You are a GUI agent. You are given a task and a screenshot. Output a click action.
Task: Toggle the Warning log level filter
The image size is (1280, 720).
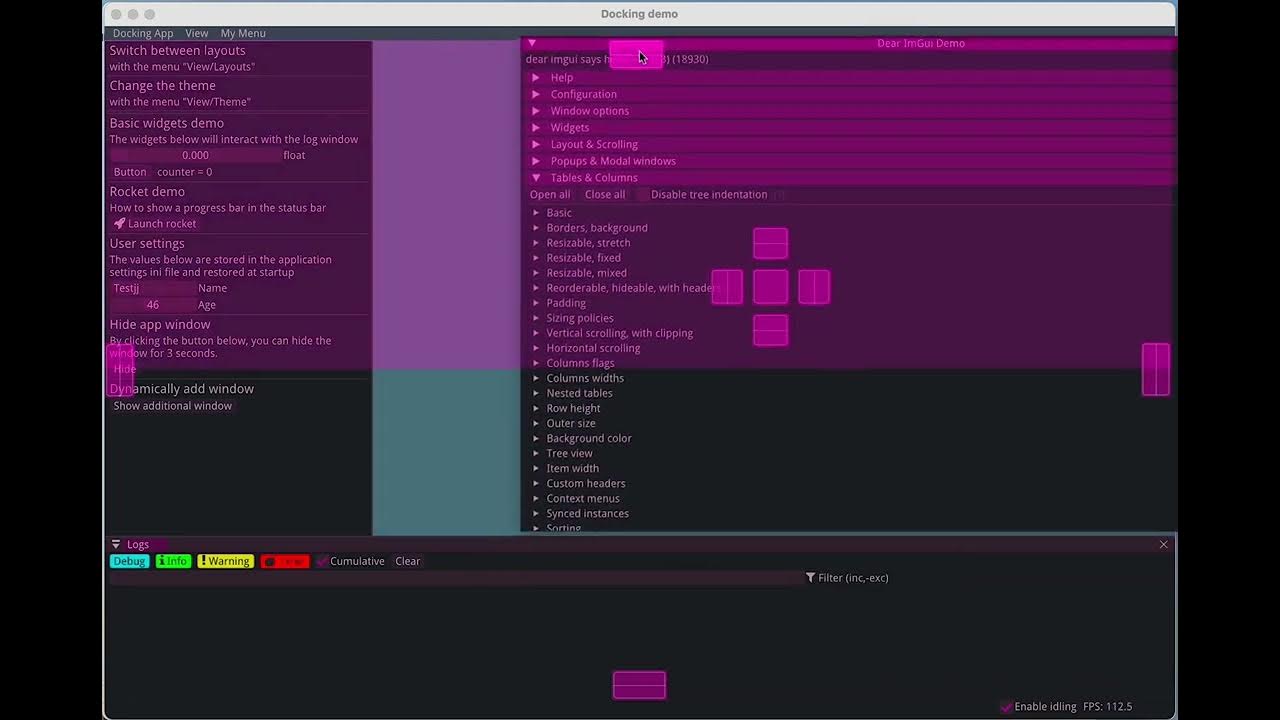(x=225, y=561)
